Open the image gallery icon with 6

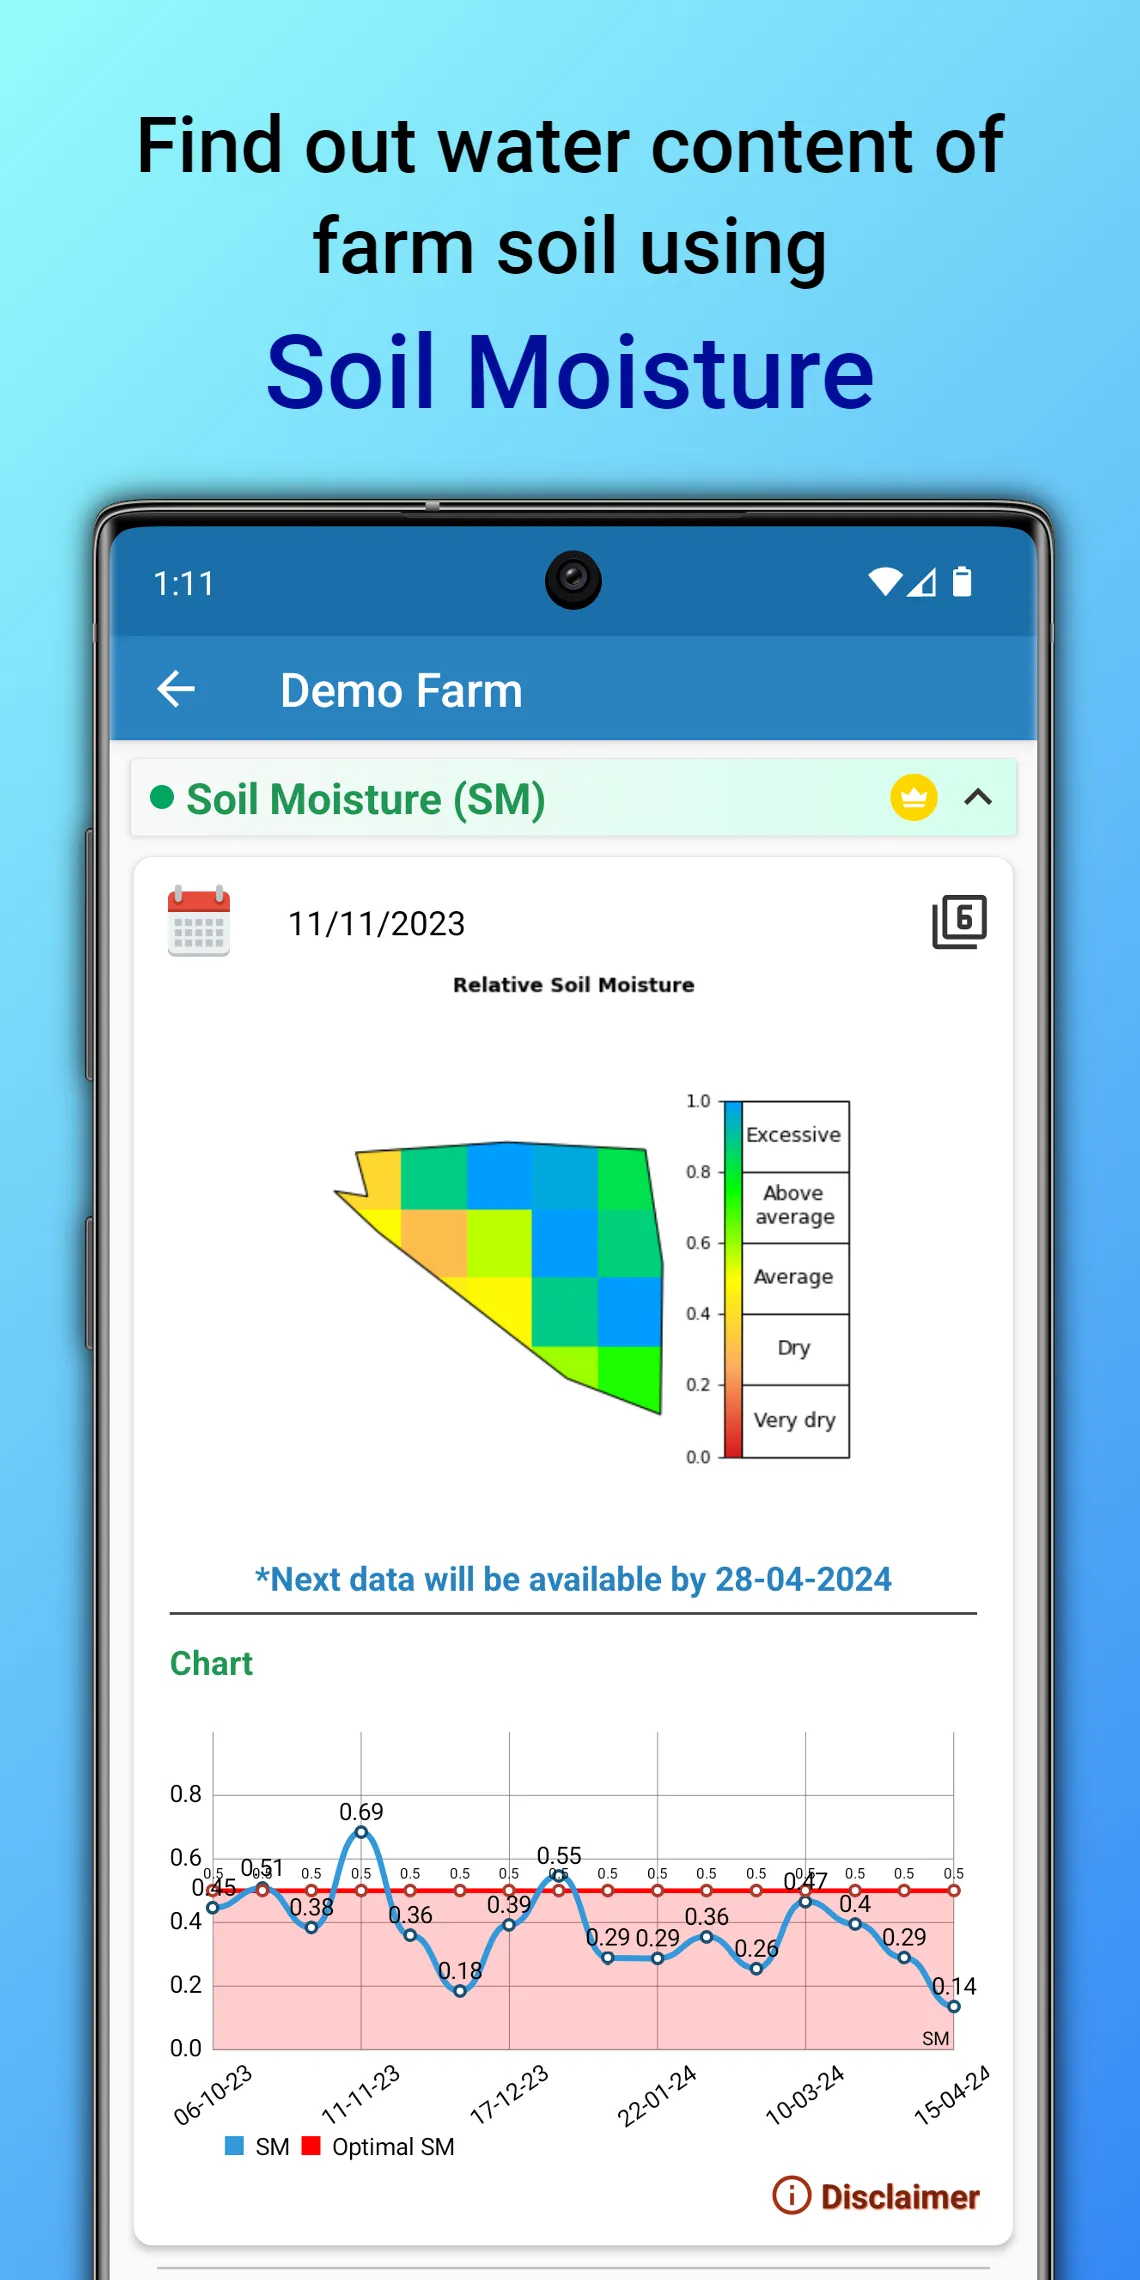[959, 921]
